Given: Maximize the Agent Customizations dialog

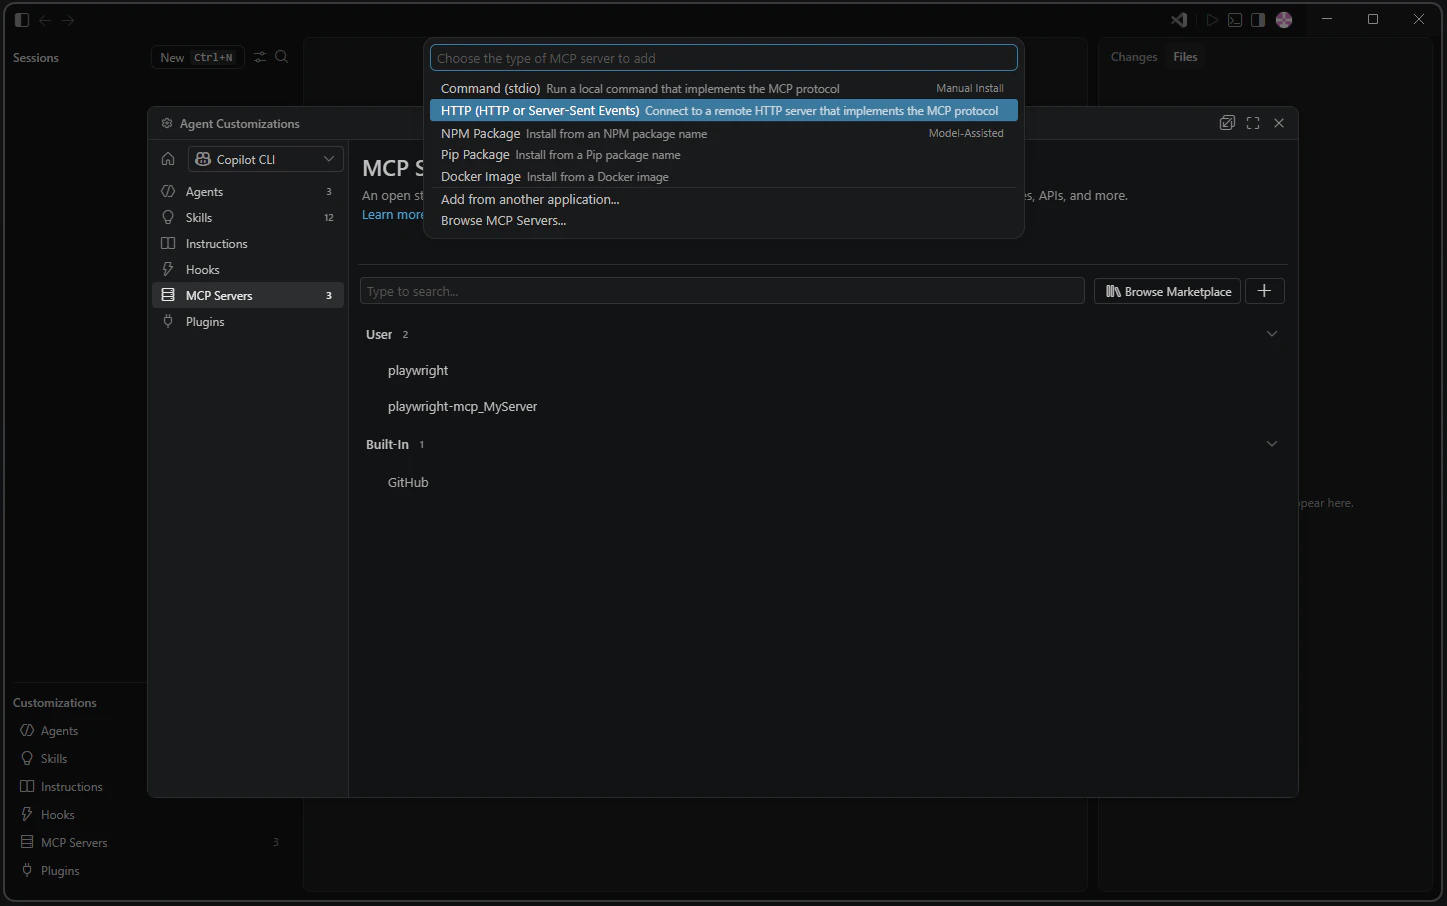Looking at the screenshot, I should [x=1253, y=123].
